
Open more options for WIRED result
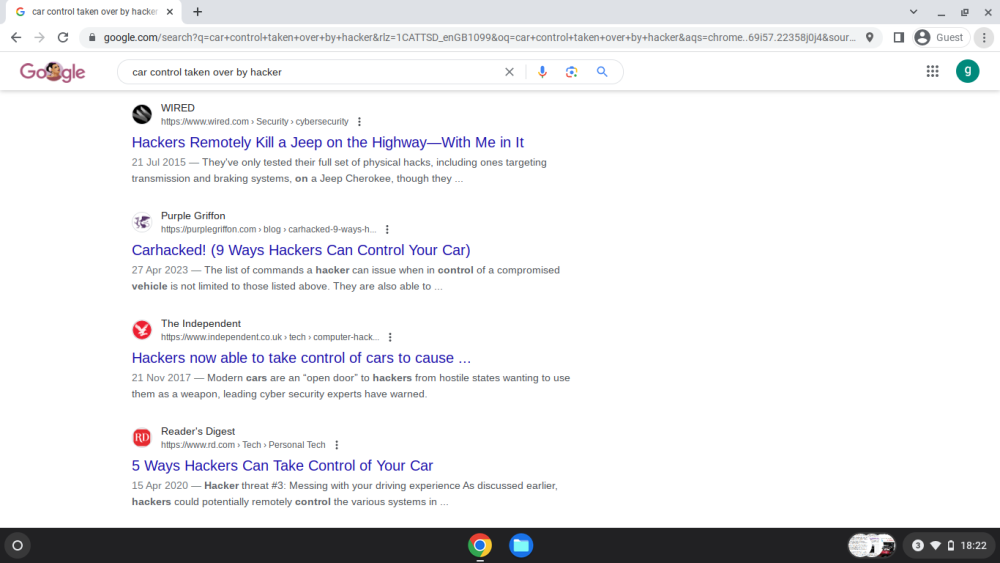pos(359,122)
